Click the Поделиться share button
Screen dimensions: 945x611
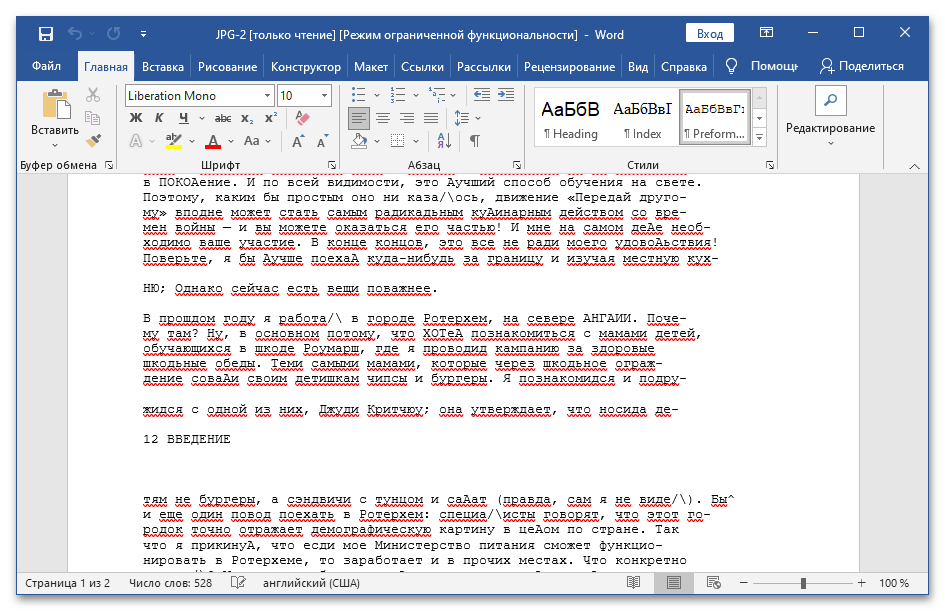tap(862, 66)
